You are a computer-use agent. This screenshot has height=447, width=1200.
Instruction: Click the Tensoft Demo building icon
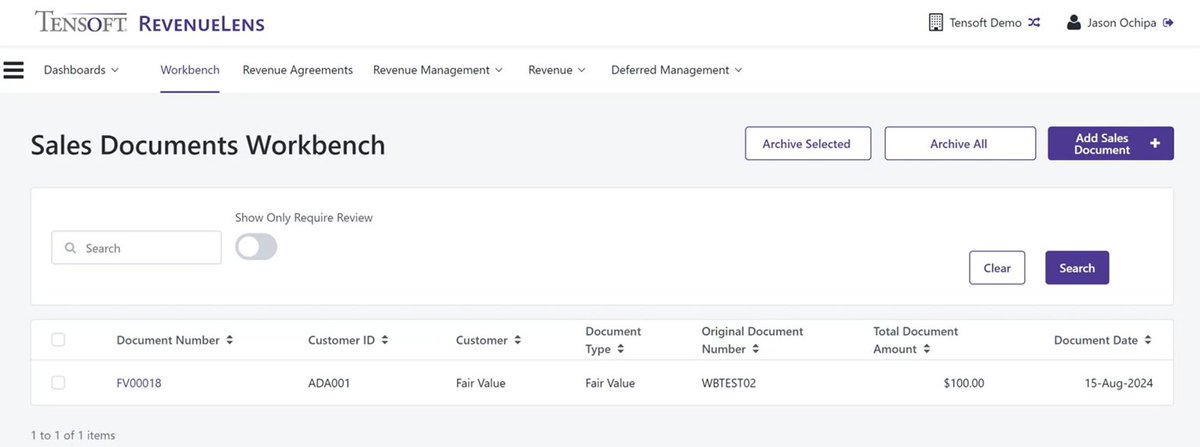coord(936,22)
